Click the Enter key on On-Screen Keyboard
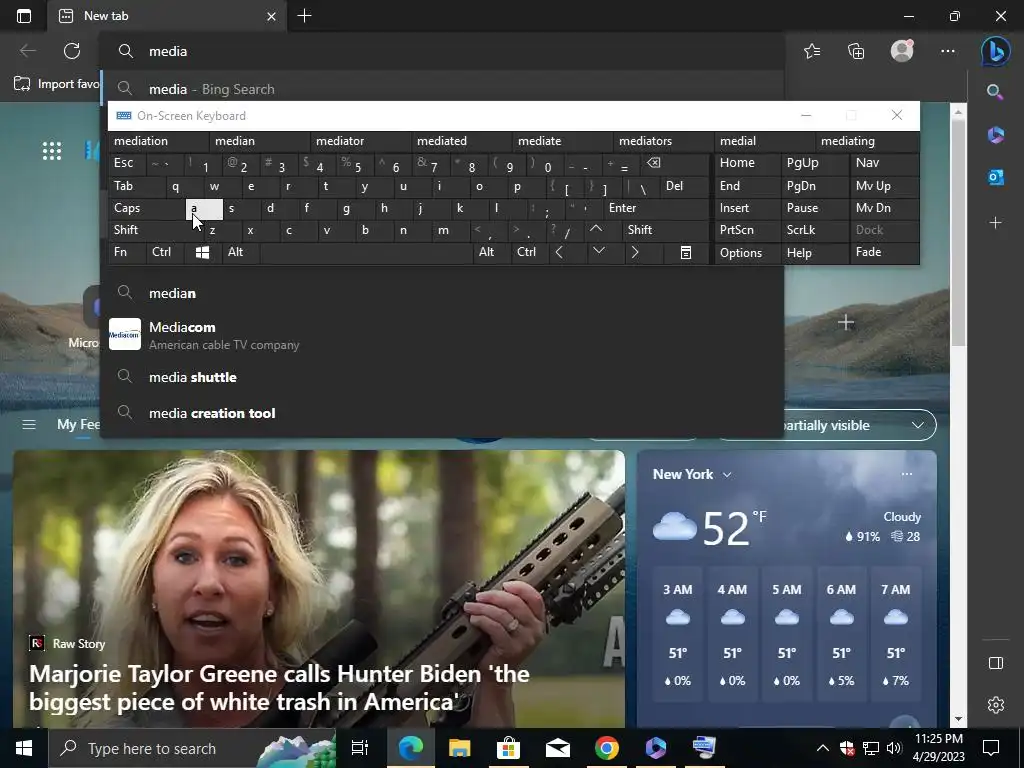The width and height of the screenshot is (1024, 768). [656, 208]
